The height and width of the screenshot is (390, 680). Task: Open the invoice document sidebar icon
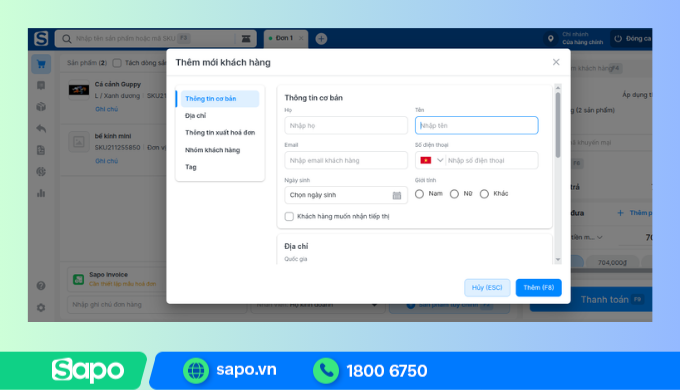[41, 150]
